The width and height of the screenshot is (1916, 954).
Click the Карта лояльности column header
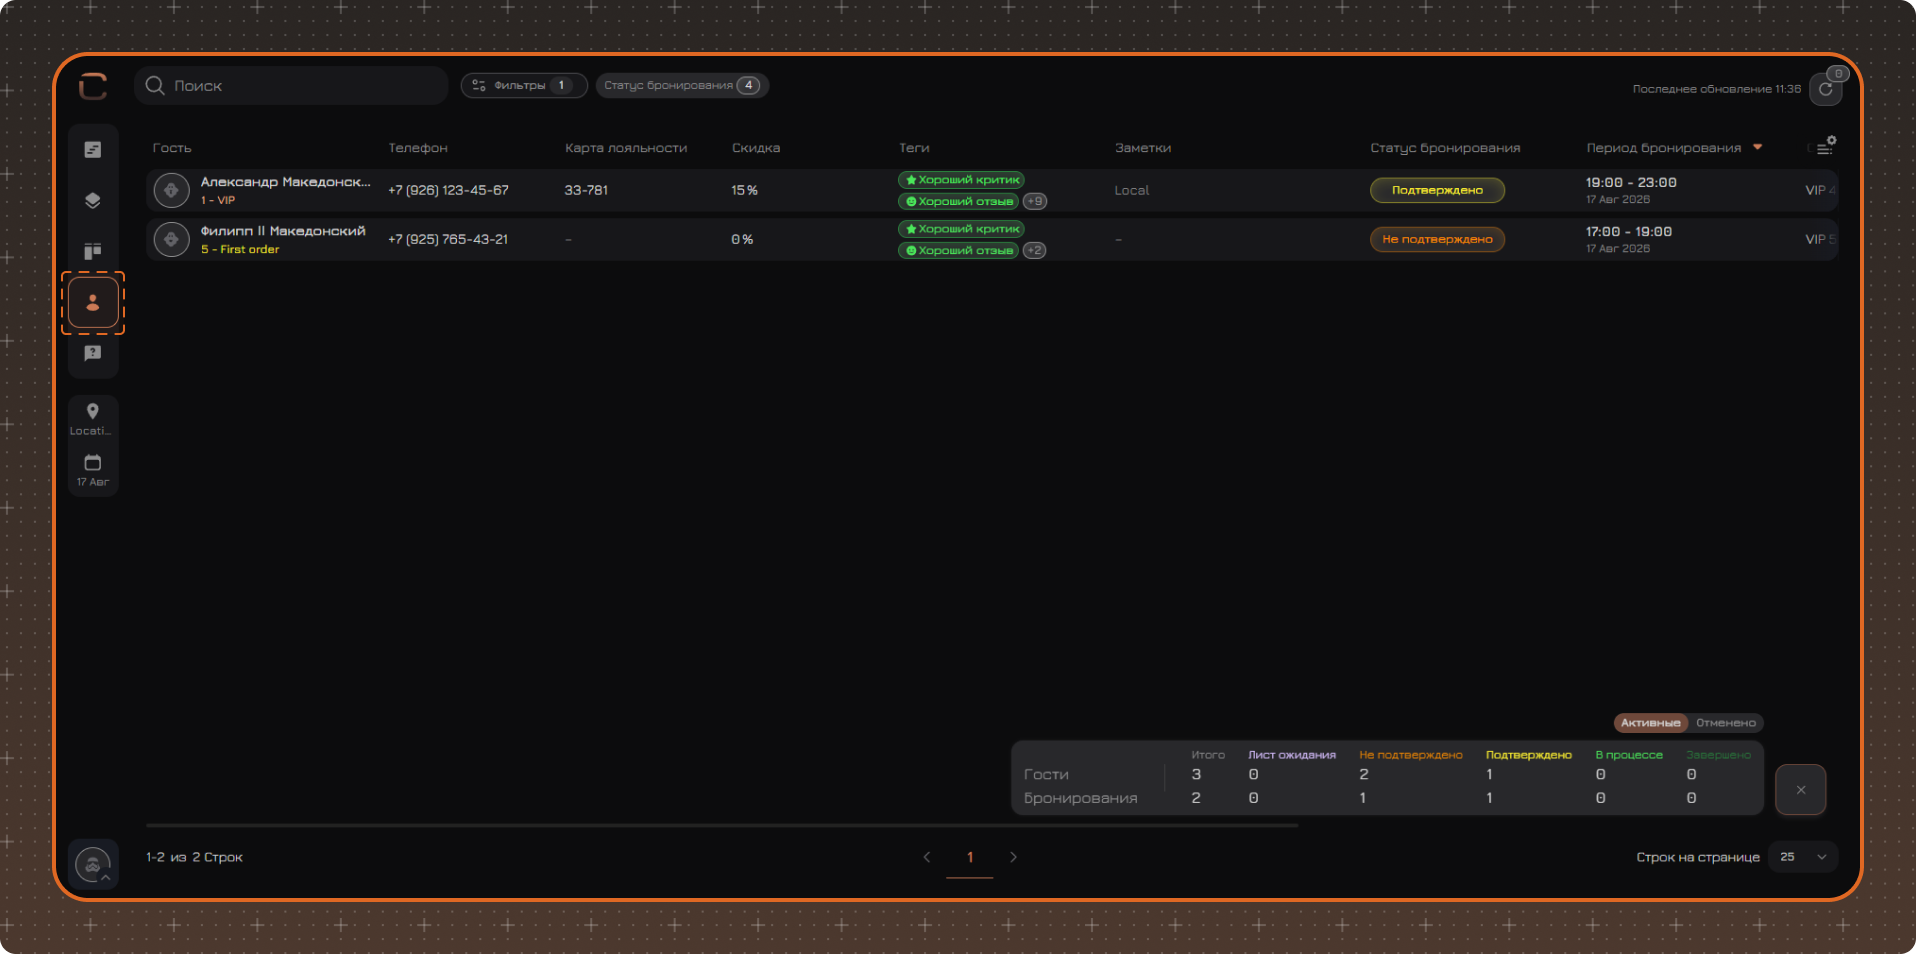tap(626, 148)
